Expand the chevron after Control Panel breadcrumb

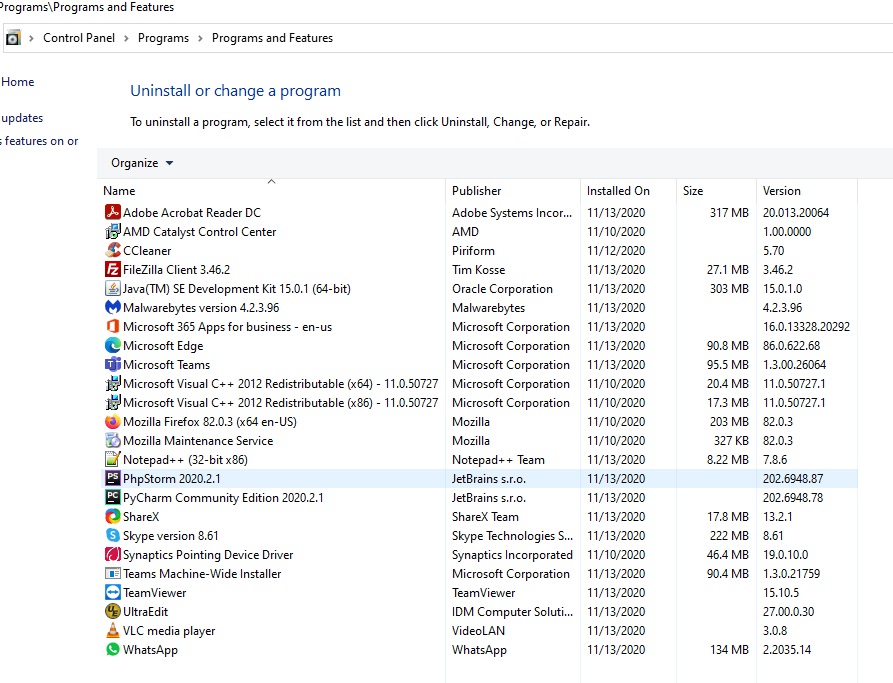pyautogui.click(x=126, y=38)
